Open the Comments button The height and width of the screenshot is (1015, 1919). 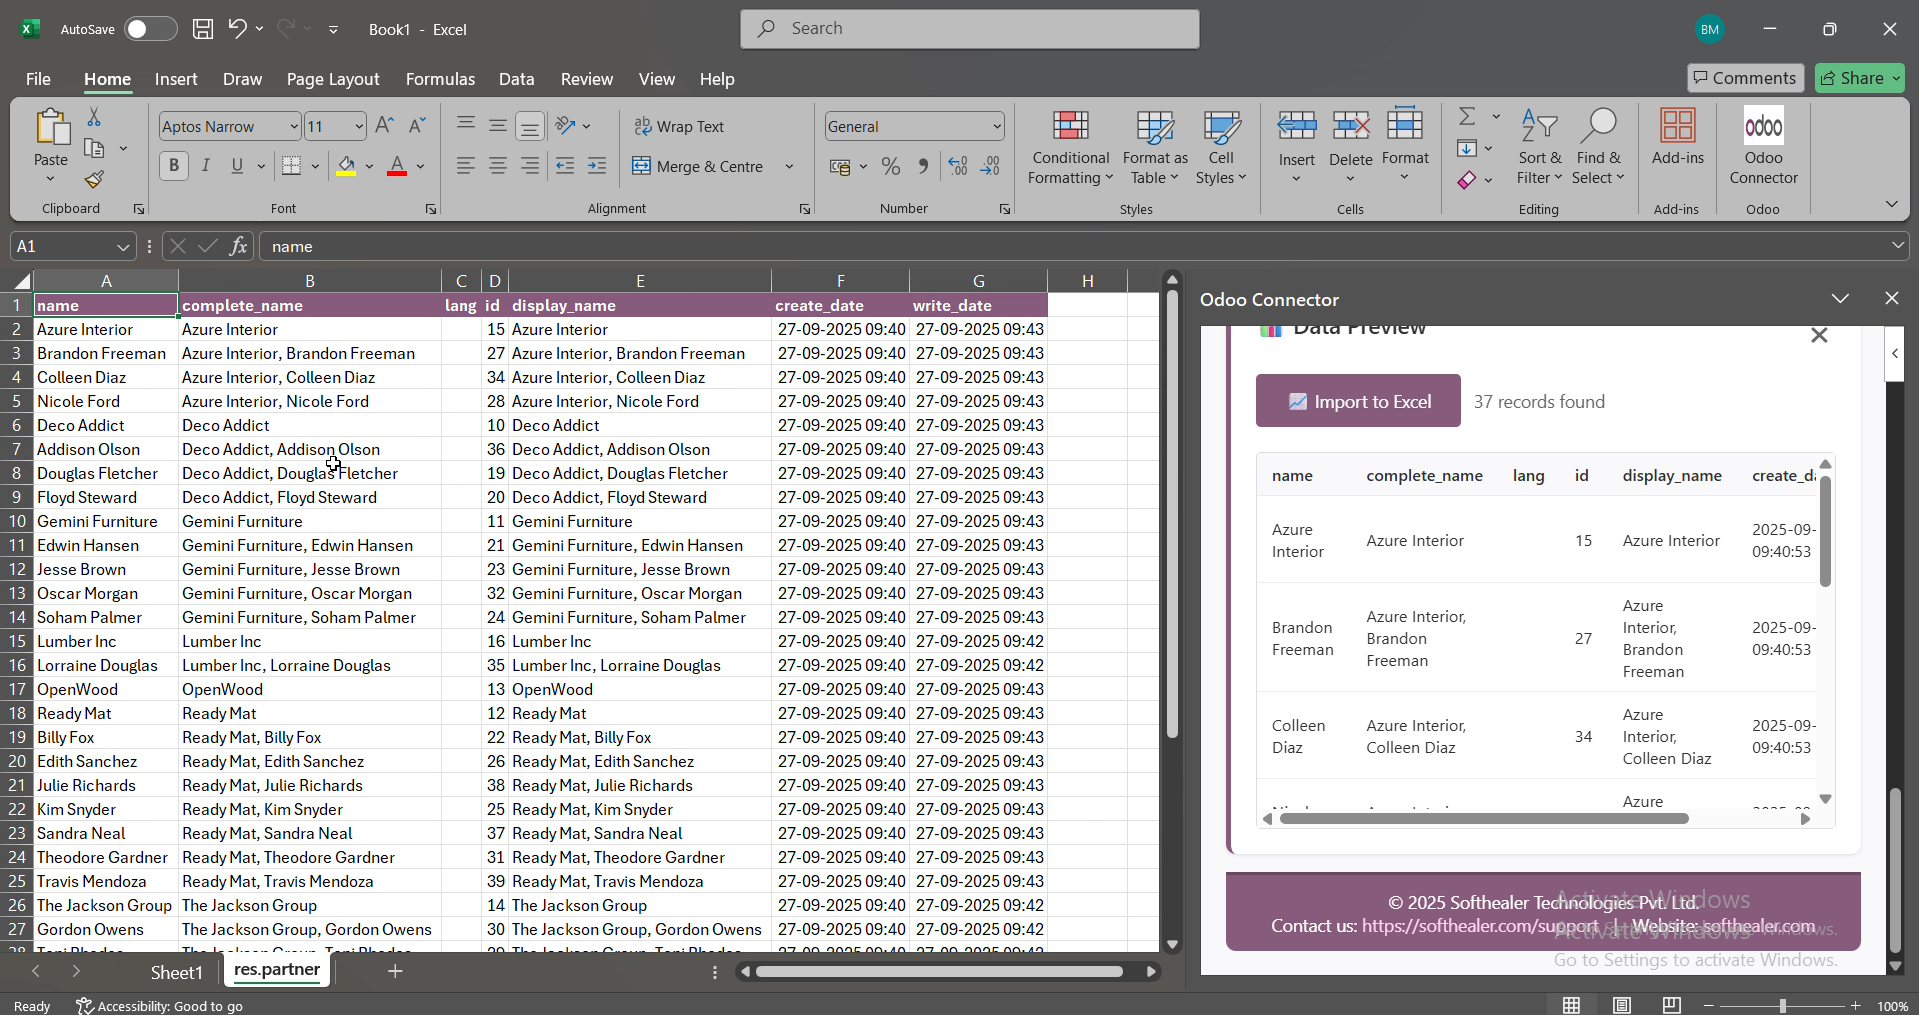click(1745, 78)
